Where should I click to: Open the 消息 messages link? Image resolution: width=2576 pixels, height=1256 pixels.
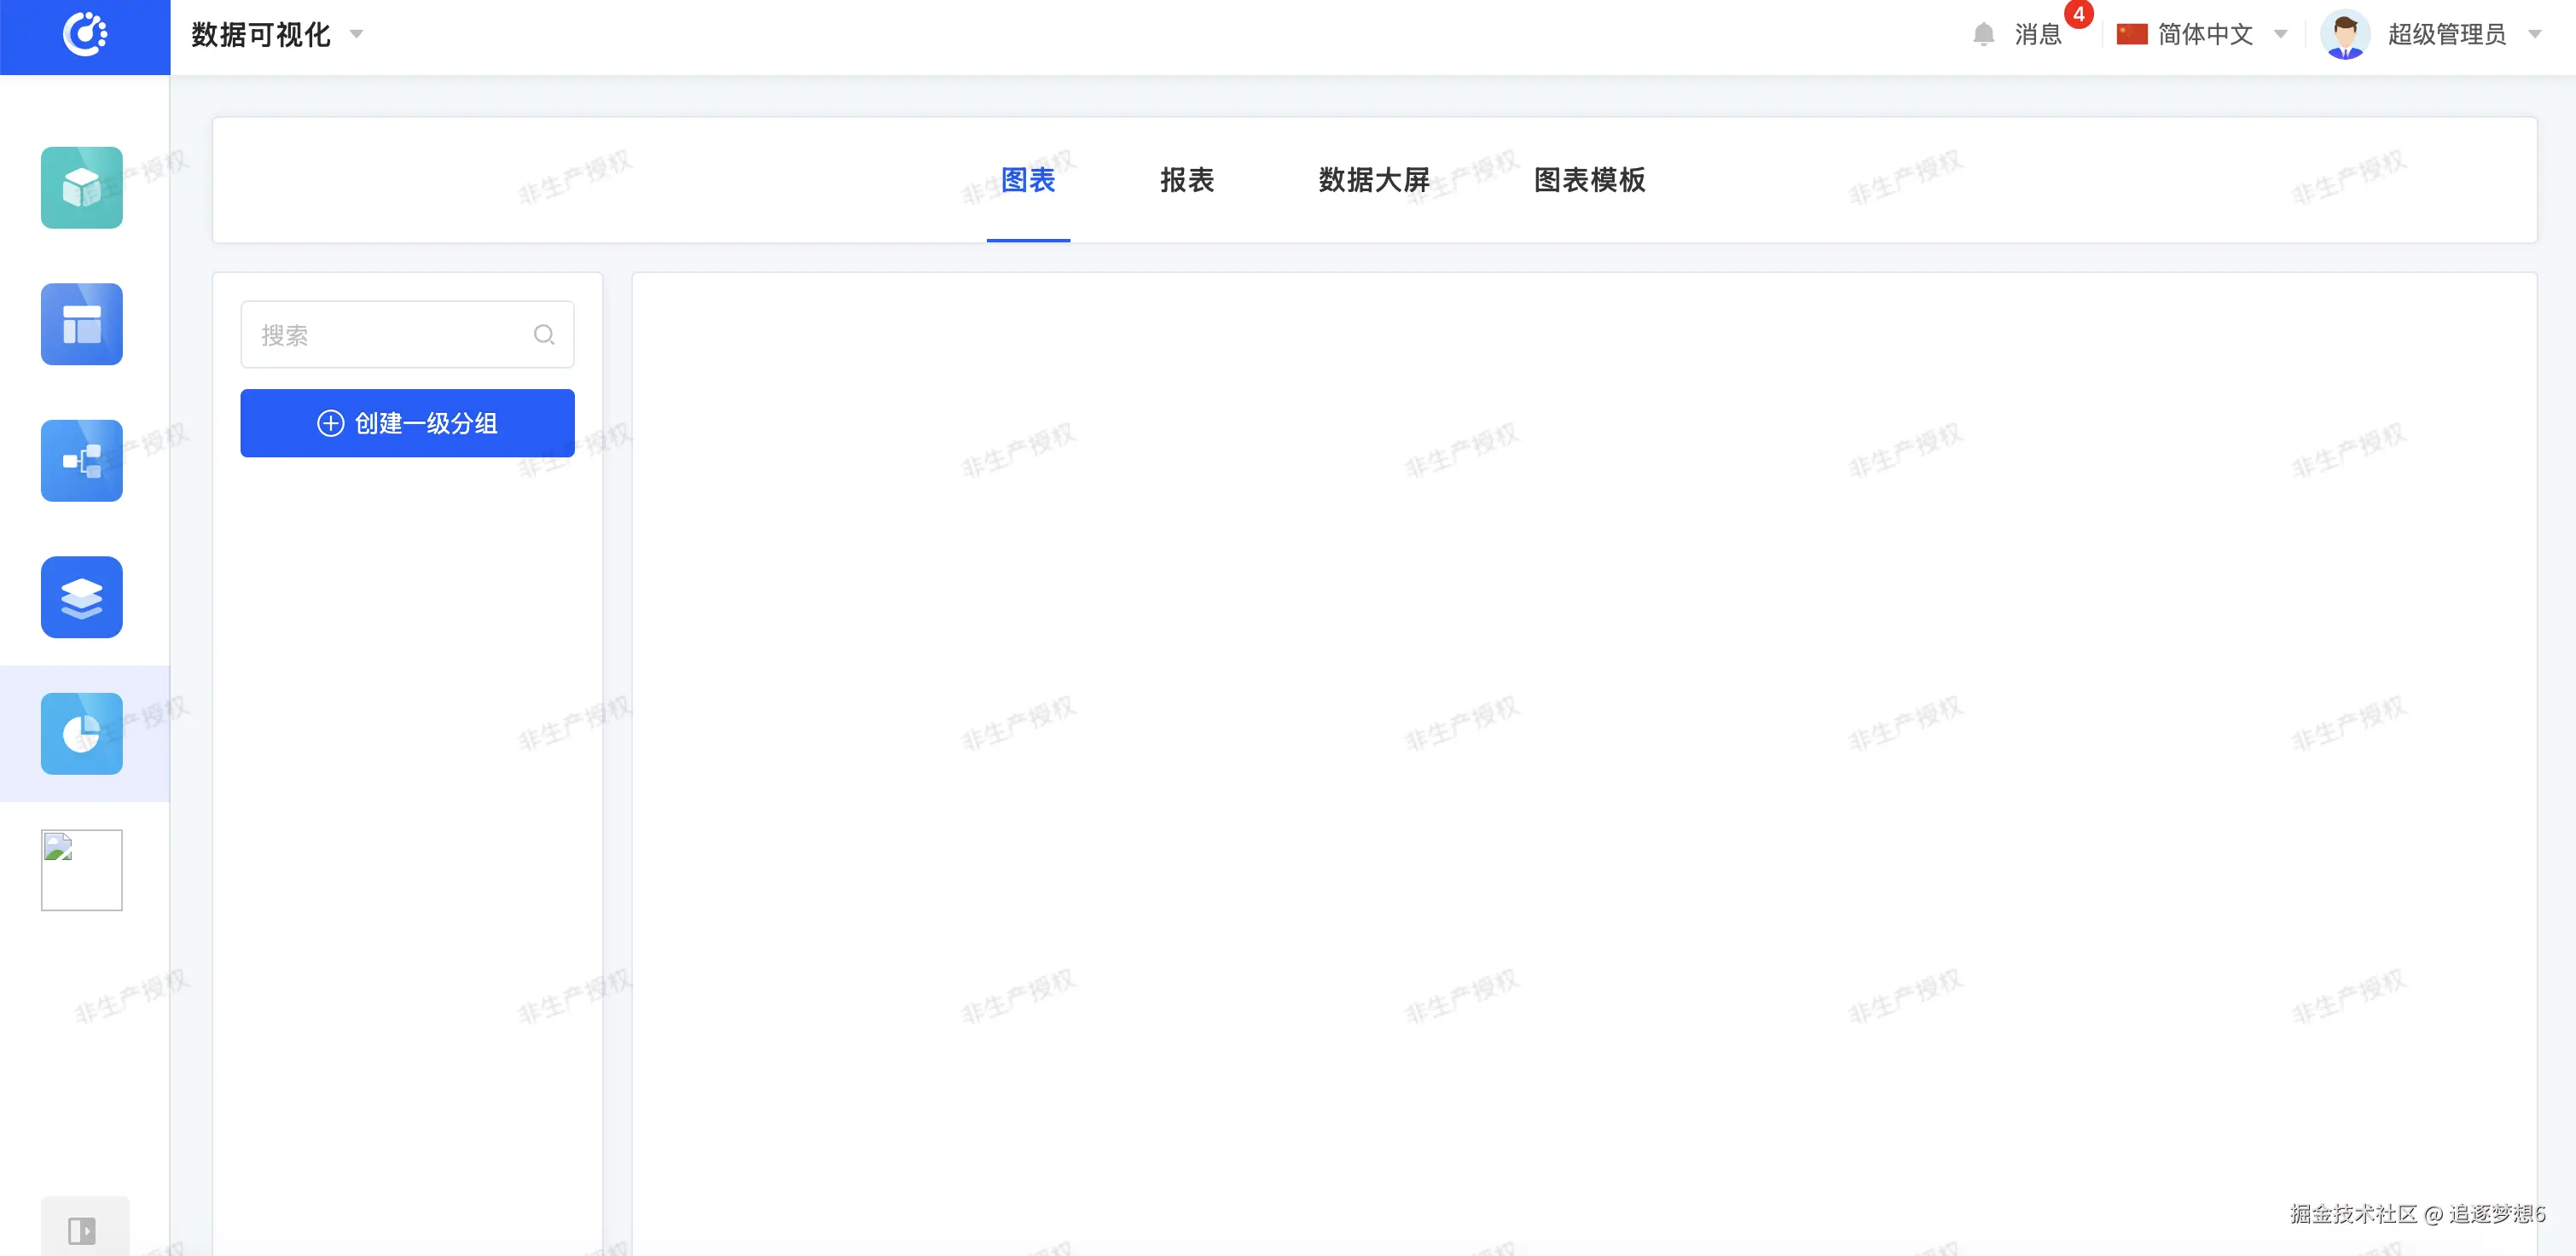click(x=2038, y=35)
